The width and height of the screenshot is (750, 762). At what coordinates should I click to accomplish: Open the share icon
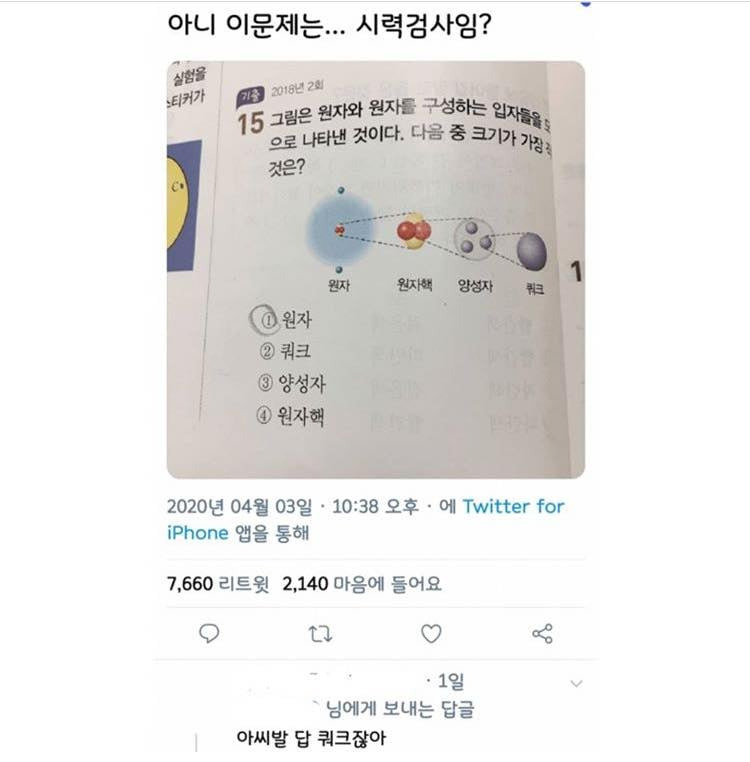click(542, 634)
